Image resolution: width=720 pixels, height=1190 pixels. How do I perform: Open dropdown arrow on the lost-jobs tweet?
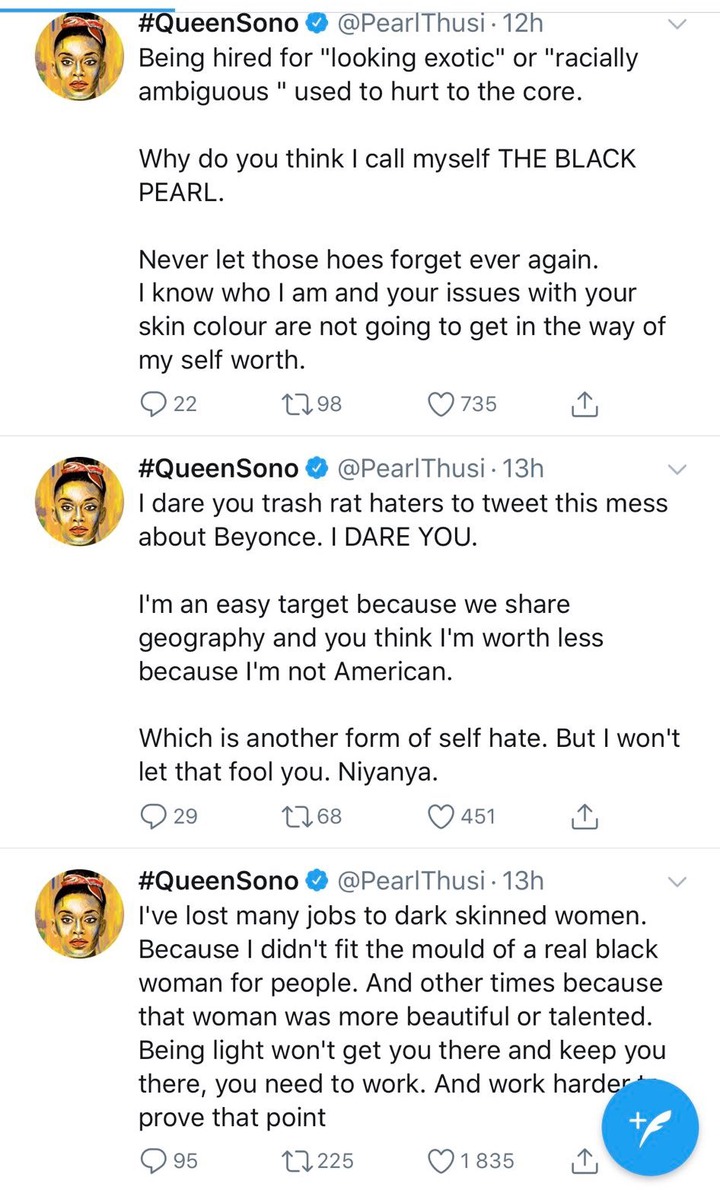tap(677, 881)
